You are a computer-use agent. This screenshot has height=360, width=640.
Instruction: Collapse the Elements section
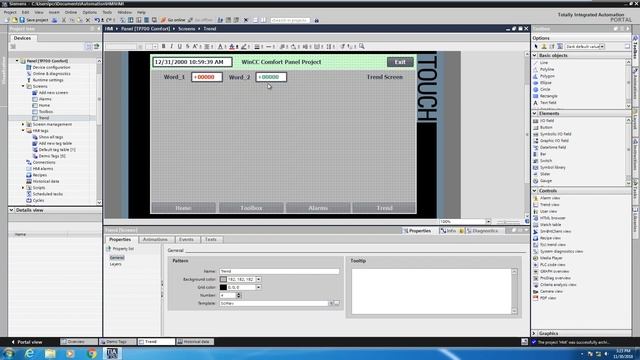[535, 113]
